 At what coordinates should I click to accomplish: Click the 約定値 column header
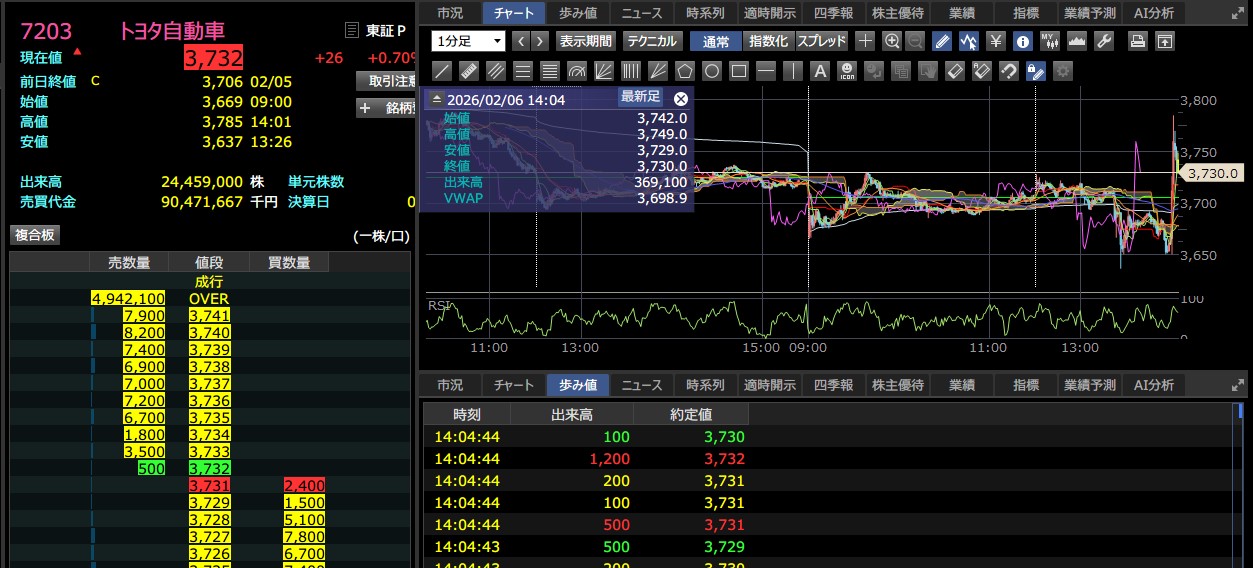(692, 414)
